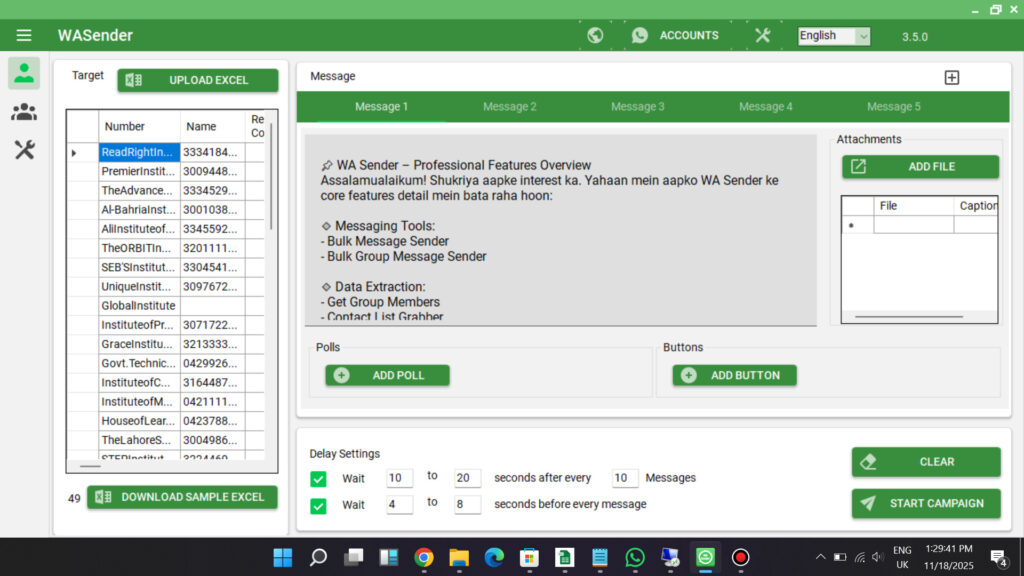Switch to the Message 2 tab
Screen dimensions: 1024x576
pyautogui.click(x=509, y=107)
